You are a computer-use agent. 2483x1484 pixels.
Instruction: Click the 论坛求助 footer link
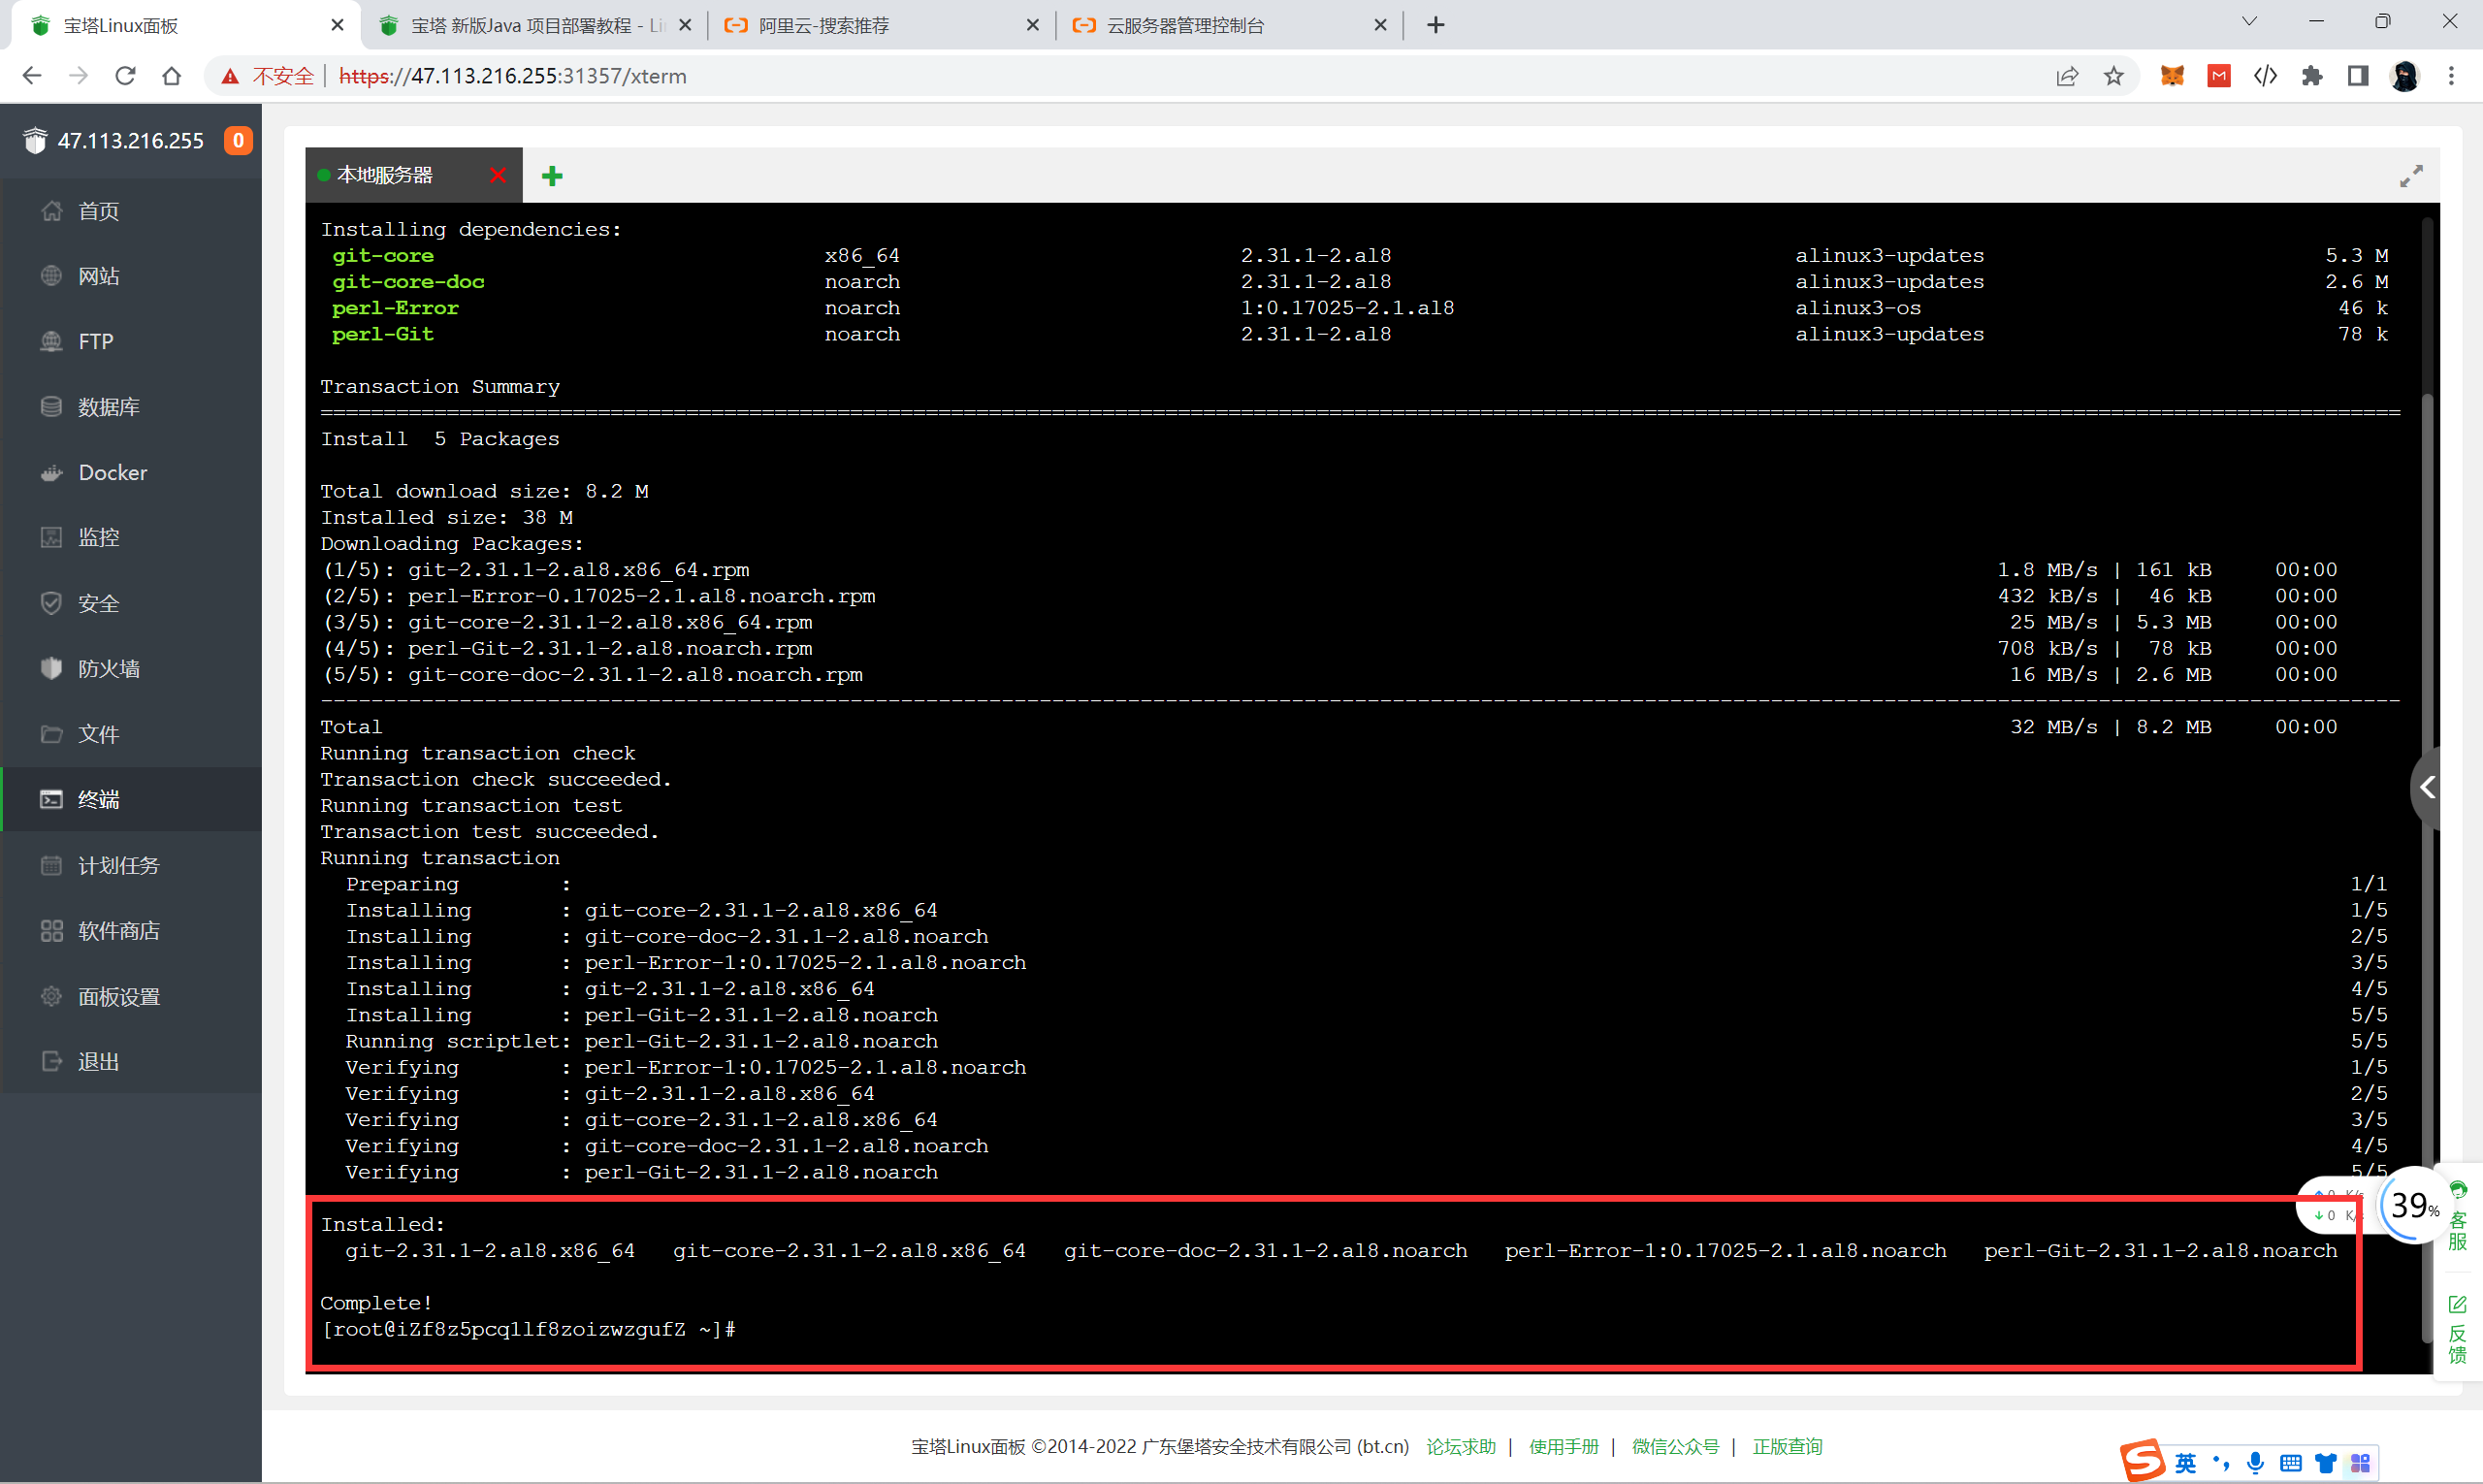pos(1460,1446)
